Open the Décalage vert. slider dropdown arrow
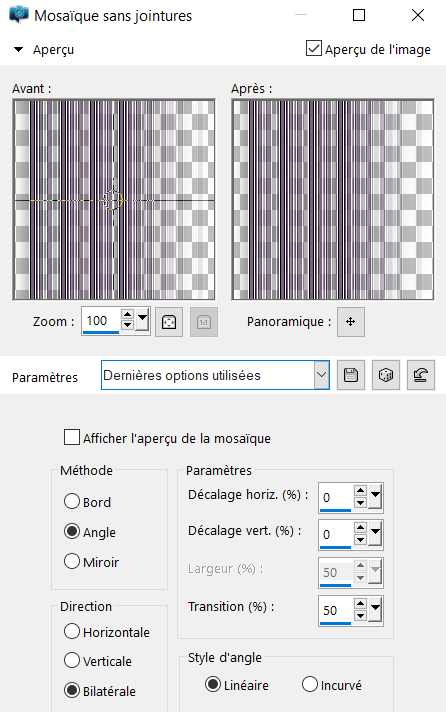The width and height of the screenshot is (446, 712). pyautogui.click(x=375, y=535)
